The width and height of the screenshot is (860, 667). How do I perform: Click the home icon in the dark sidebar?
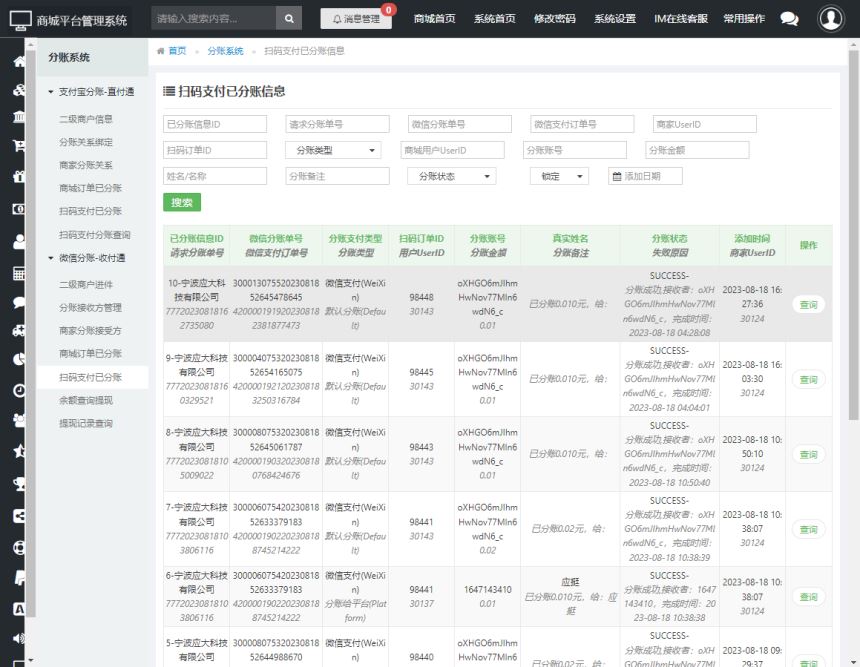pyautogui.click(x=19, y=61)
